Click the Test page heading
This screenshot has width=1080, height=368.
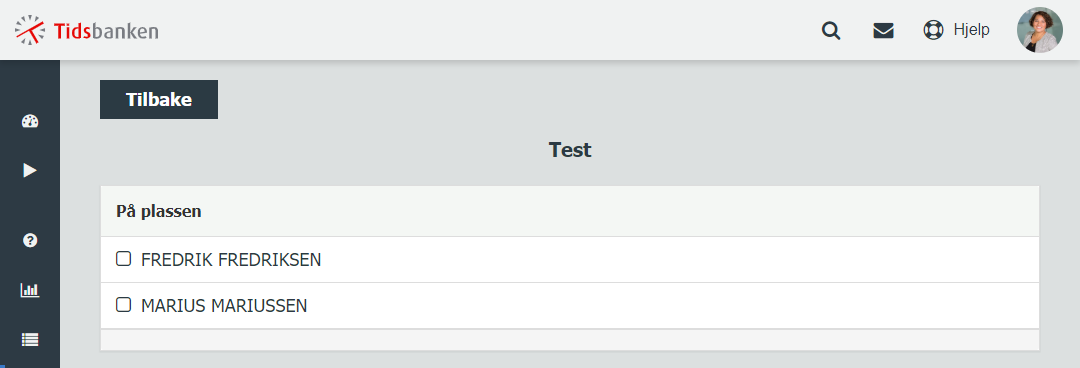click(x=570, y=150)
